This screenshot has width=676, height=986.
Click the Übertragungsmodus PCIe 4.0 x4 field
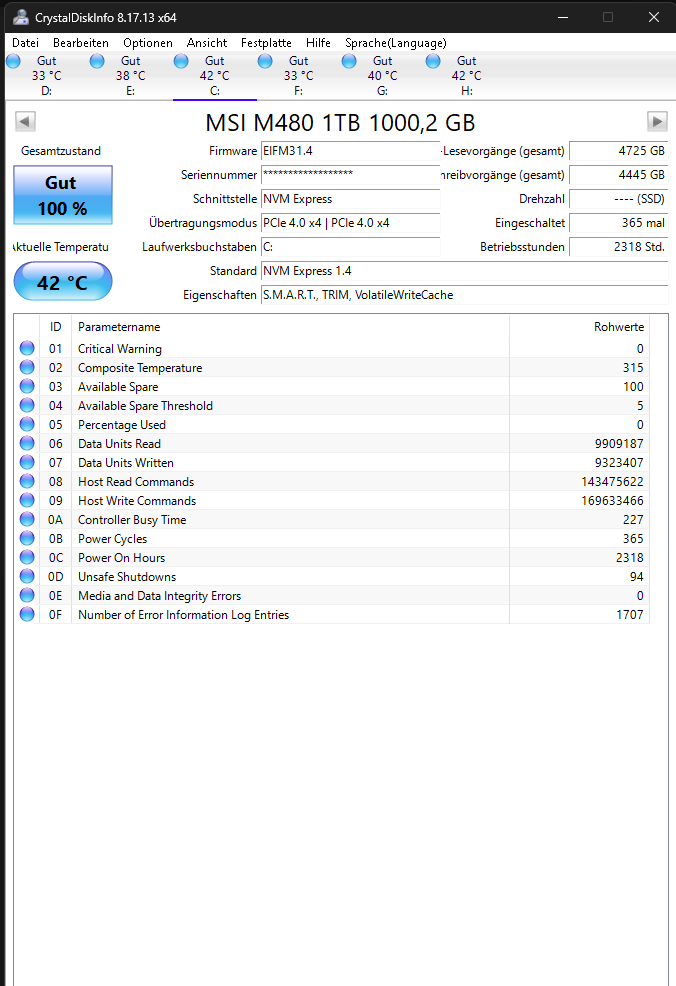350,223
